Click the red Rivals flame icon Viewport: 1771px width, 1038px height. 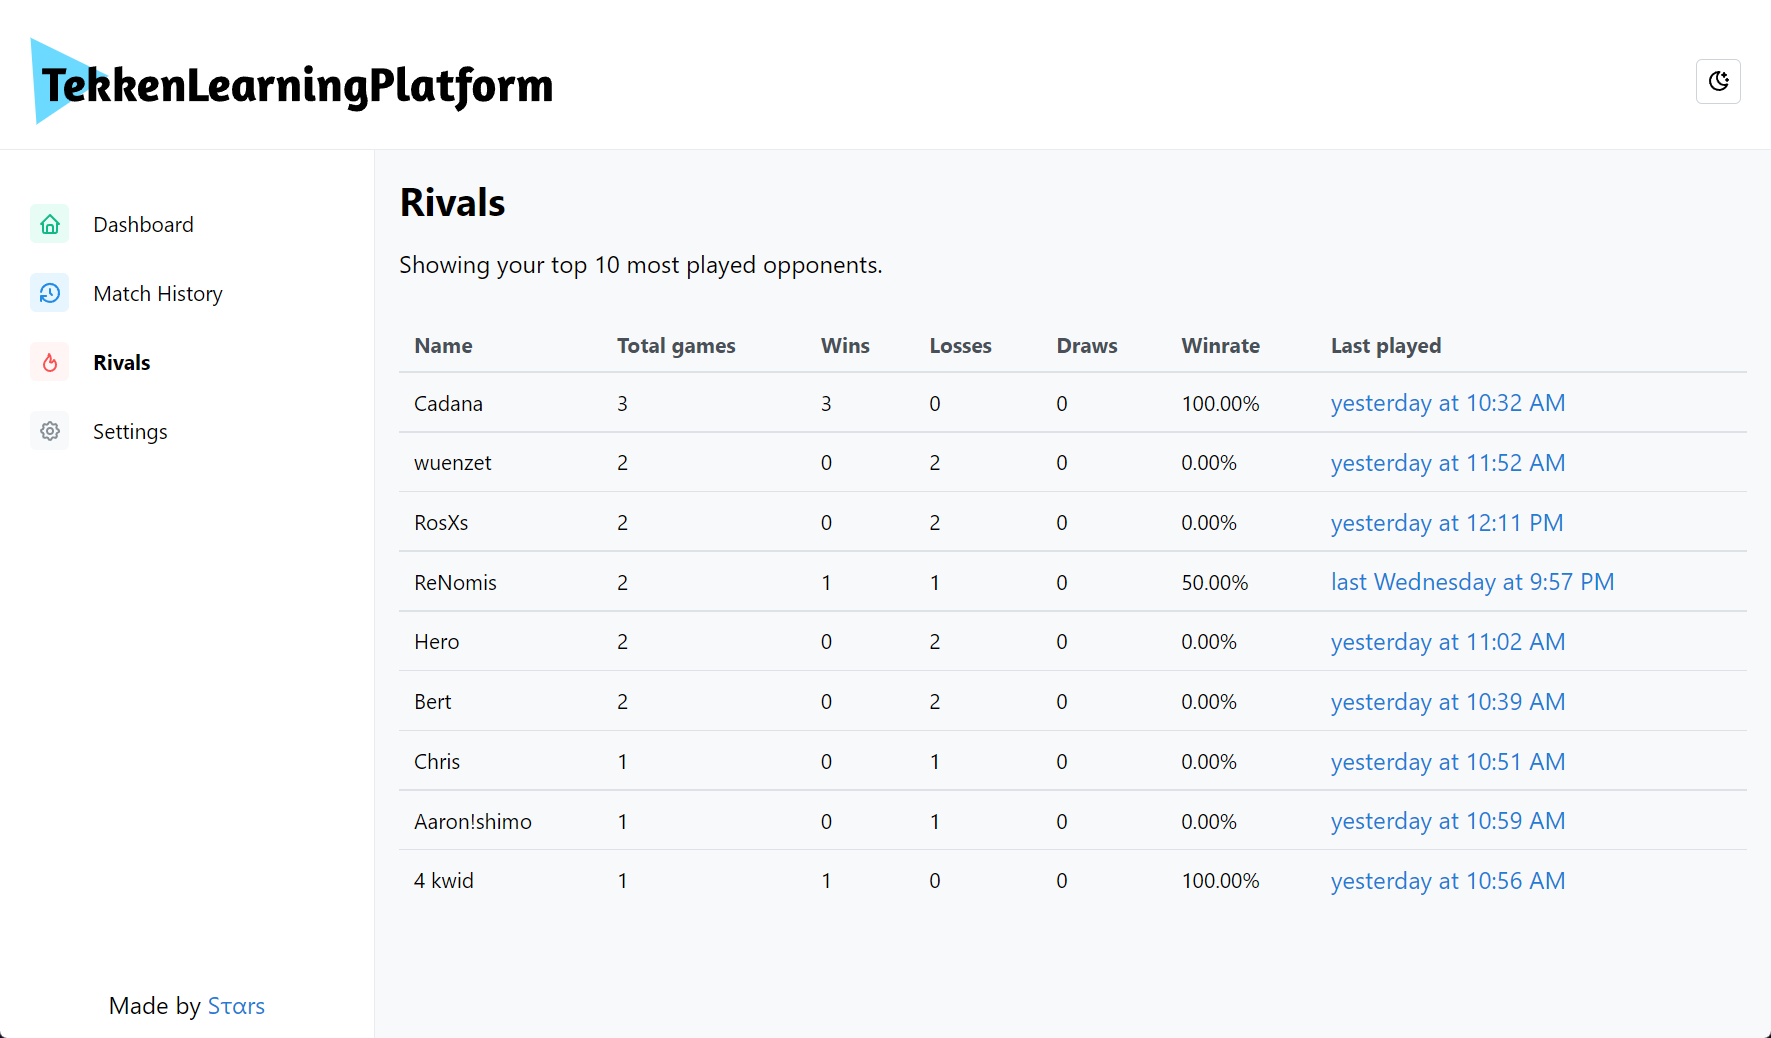(x=50, y=362)
